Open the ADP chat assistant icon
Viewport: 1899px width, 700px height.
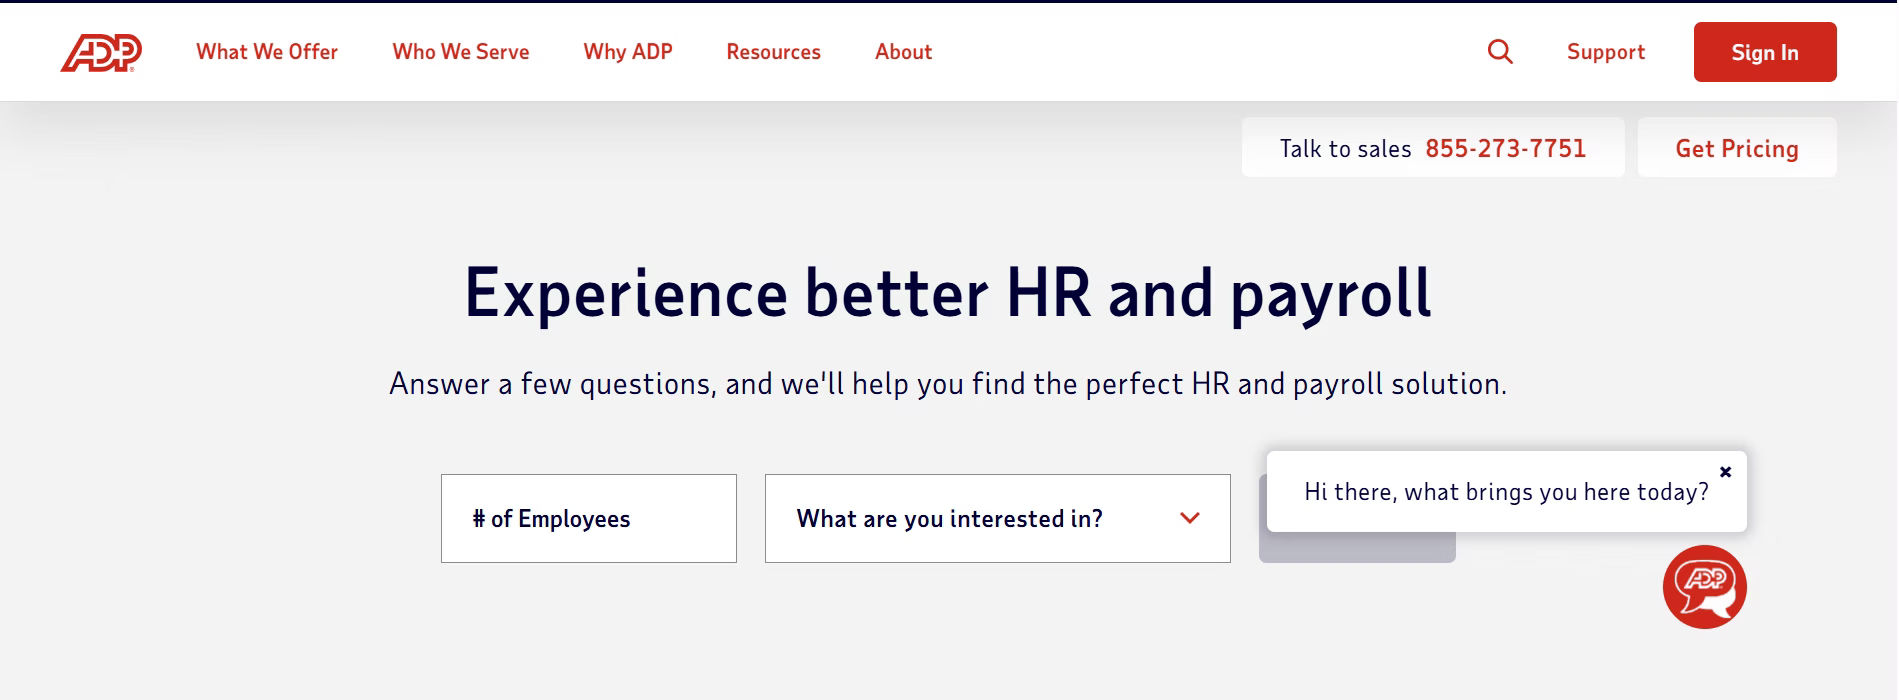pyautogui.click(x=1704, y=587)
